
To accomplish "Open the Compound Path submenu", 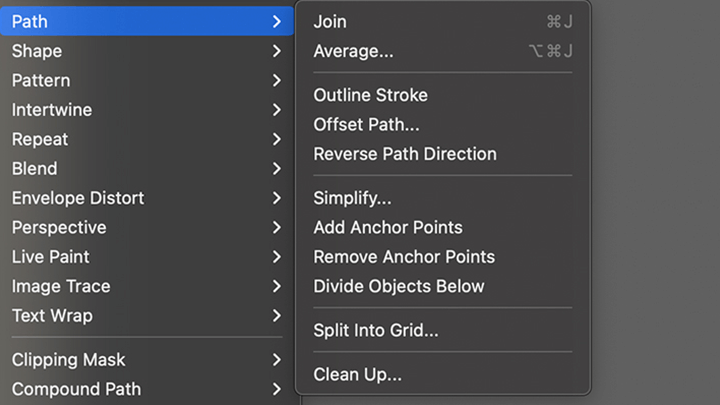I will pyautogui.click(x=147, y=389).
